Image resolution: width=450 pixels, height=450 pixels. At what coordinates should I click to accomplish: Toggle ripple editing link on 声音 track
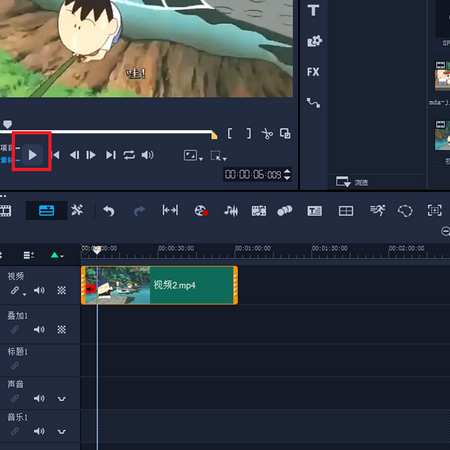click(15, 398)
